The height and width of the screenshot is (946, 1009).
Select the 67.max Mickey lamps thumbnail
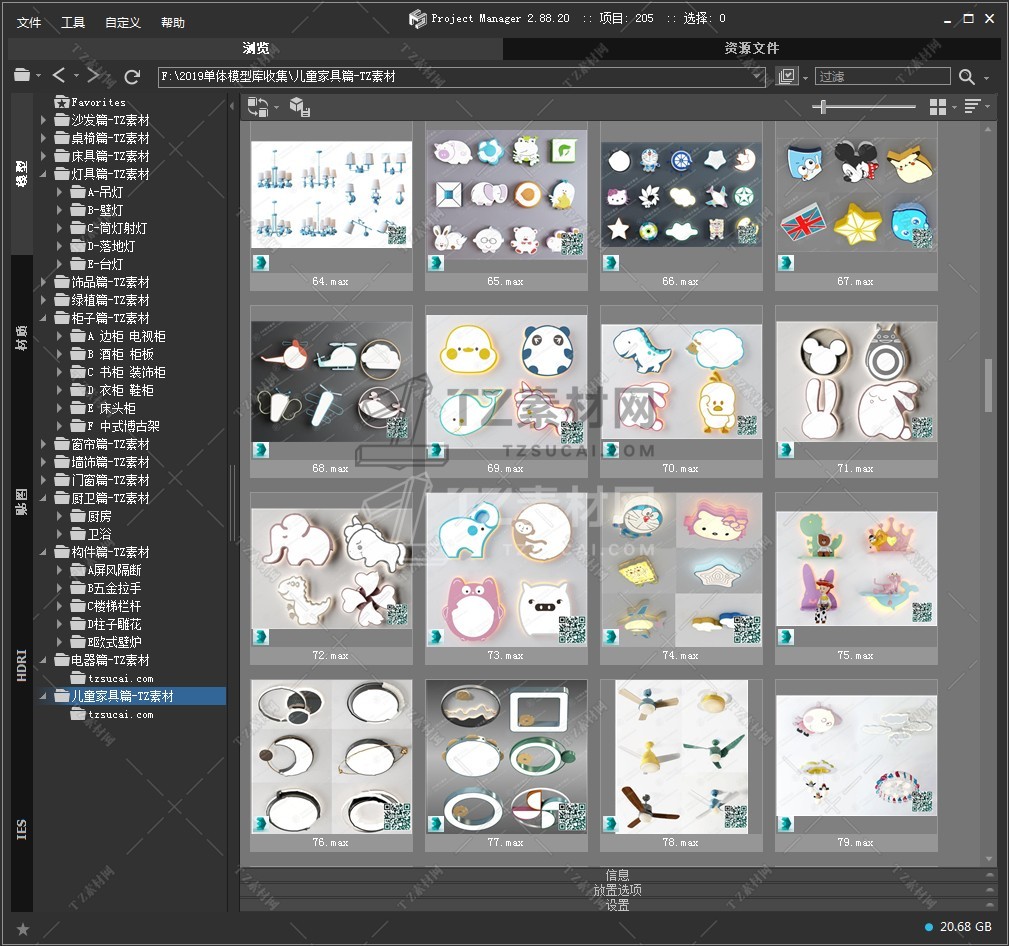[856, 196]
